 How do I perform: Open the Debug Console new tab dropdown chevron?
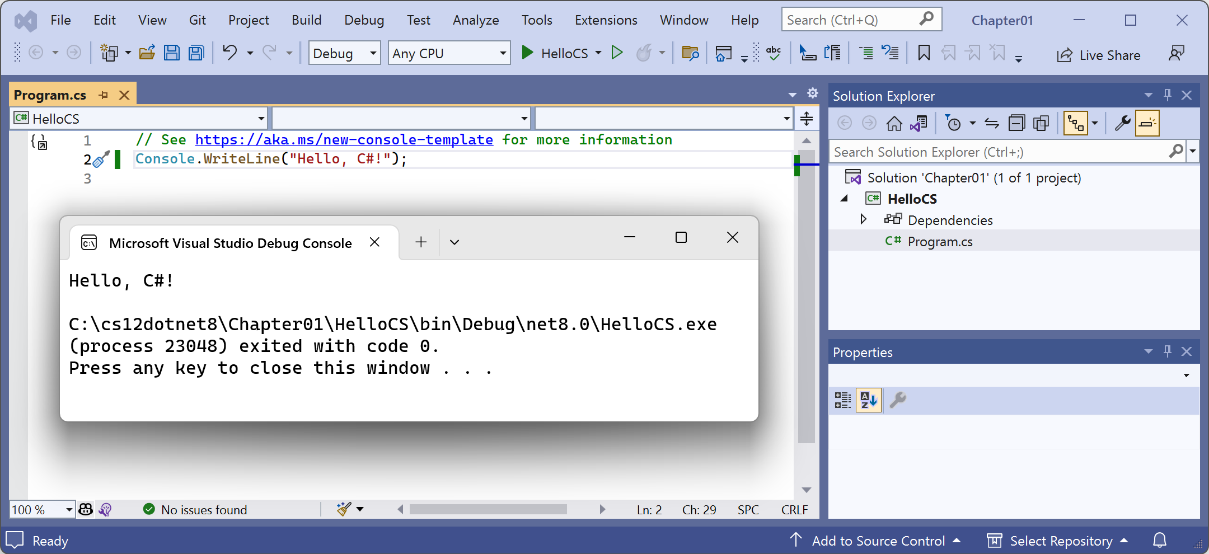tap(454, 241)
